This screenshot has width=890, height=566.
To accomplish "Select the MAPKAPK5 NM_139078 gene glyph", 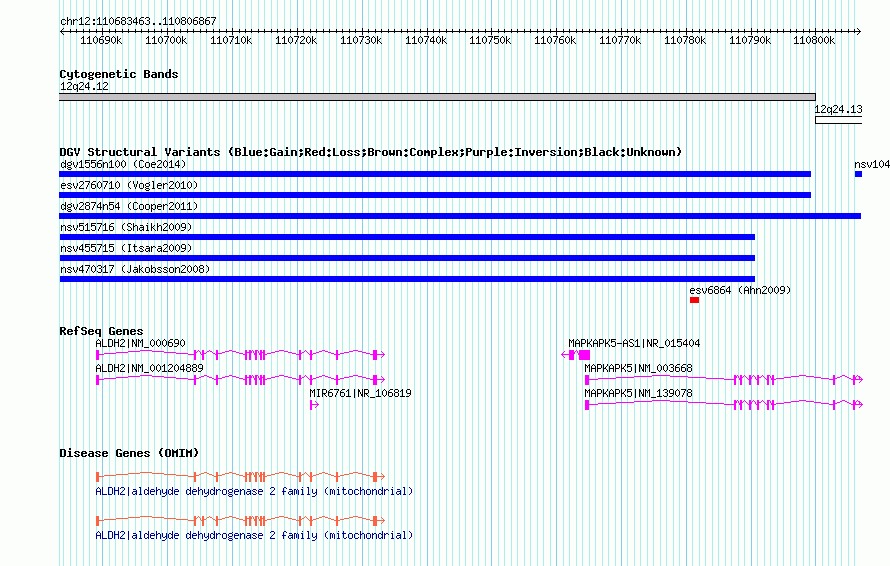I will [724, 404].
